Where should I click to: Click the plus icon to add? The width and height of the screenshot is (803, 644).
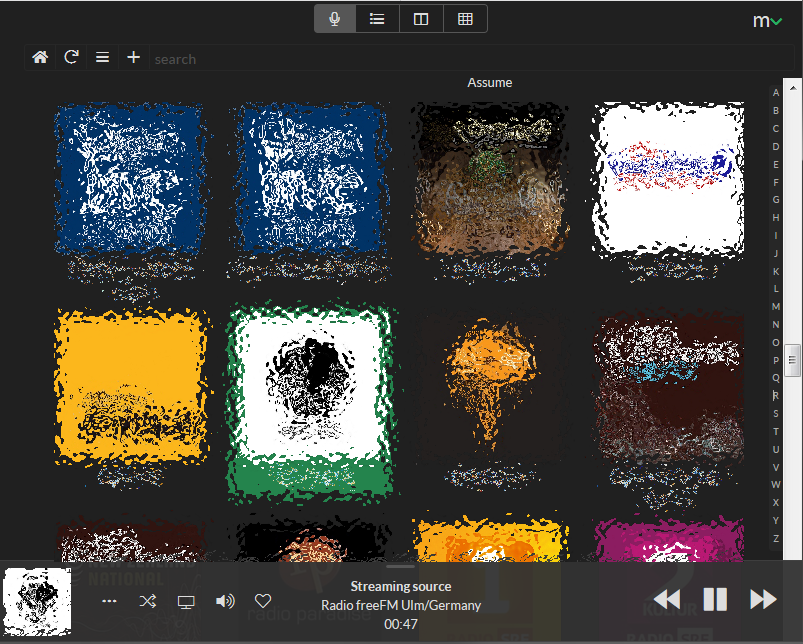(133, 58)
